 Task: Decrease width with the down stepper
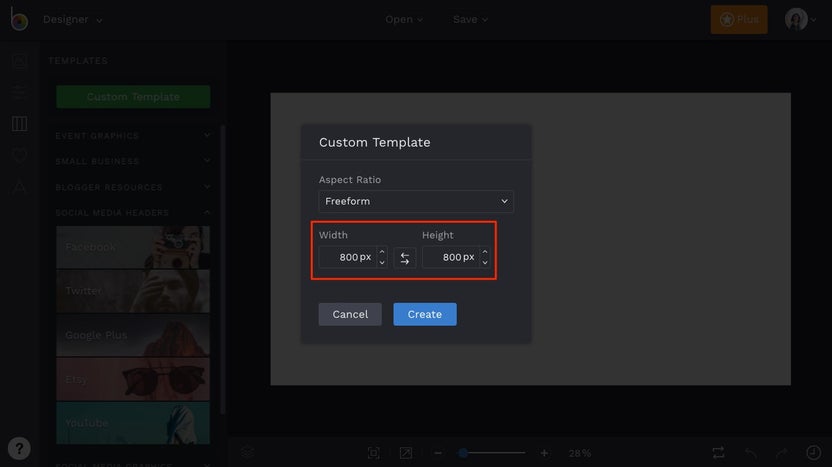[382, 263]
